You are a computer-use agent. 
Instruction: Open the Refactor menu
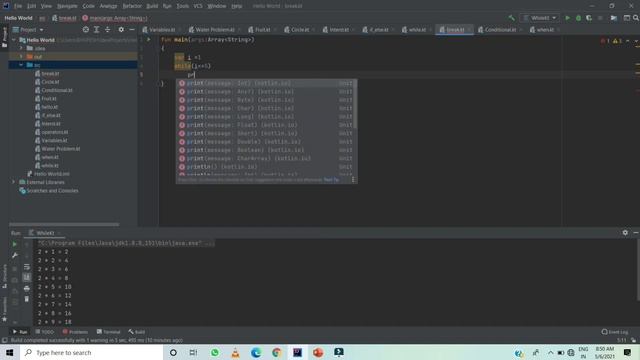click(132, 6)
